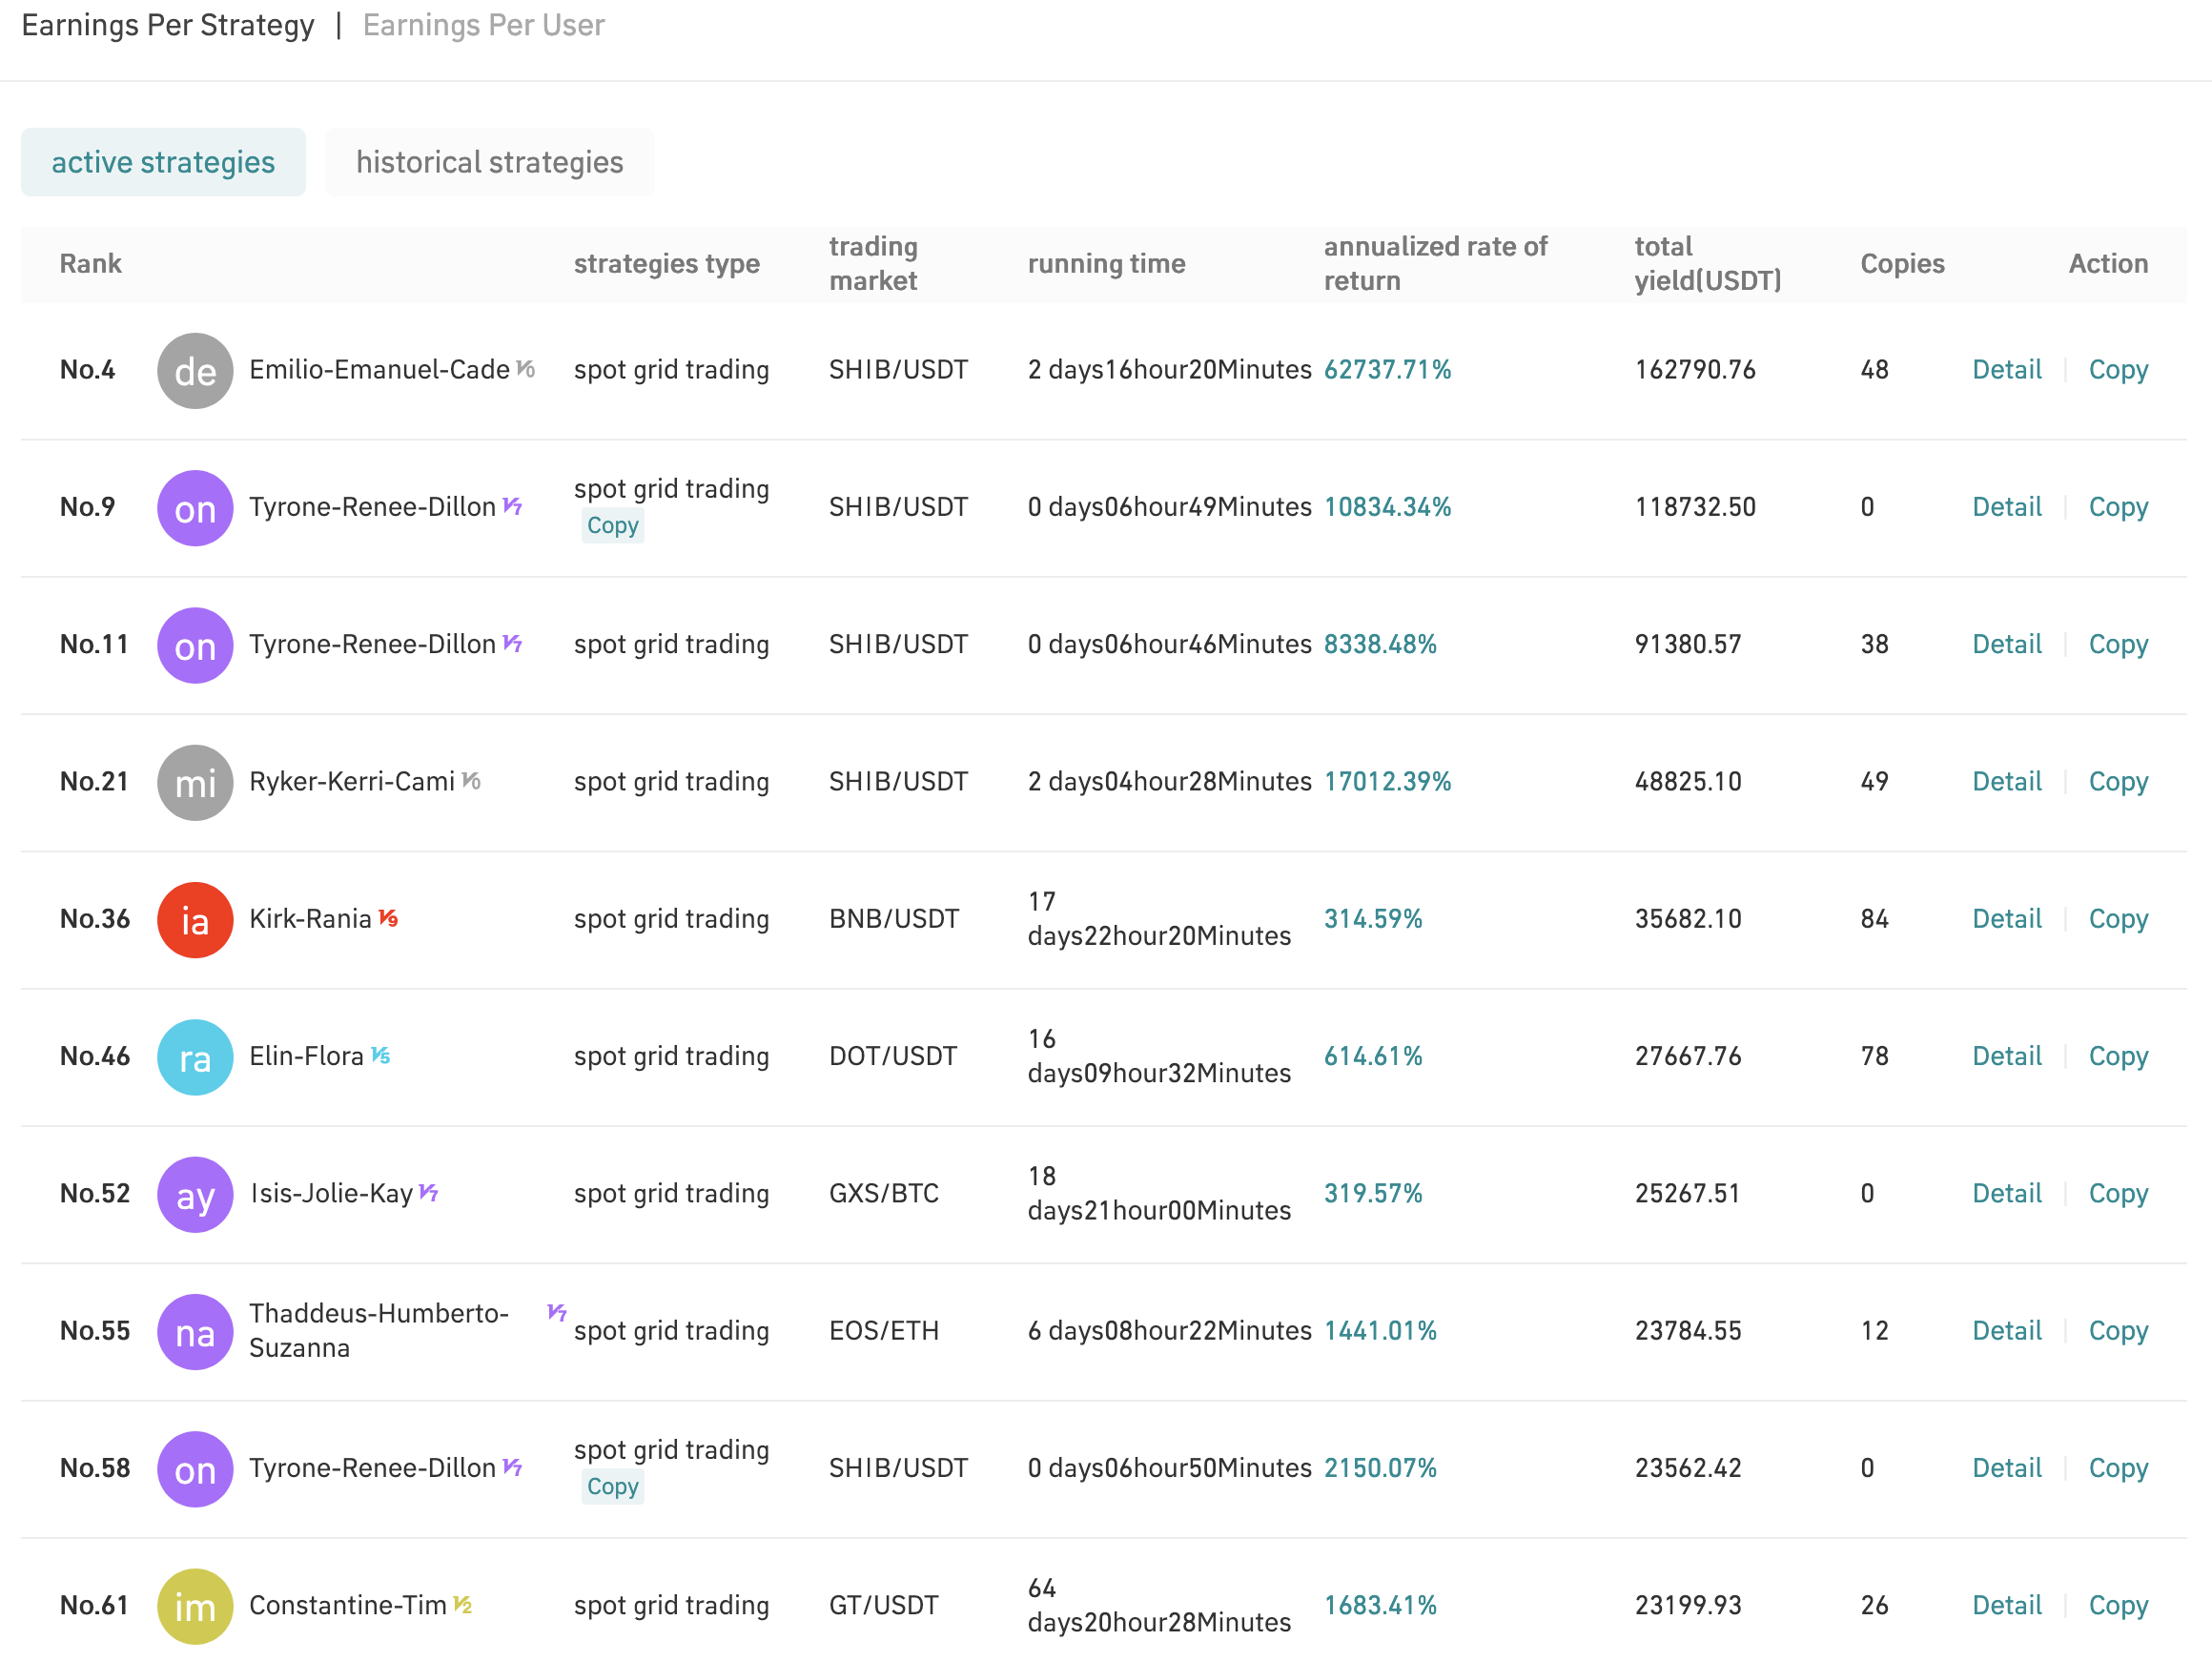Click the 162790.76 total yield value

[x=1694, y=370]
